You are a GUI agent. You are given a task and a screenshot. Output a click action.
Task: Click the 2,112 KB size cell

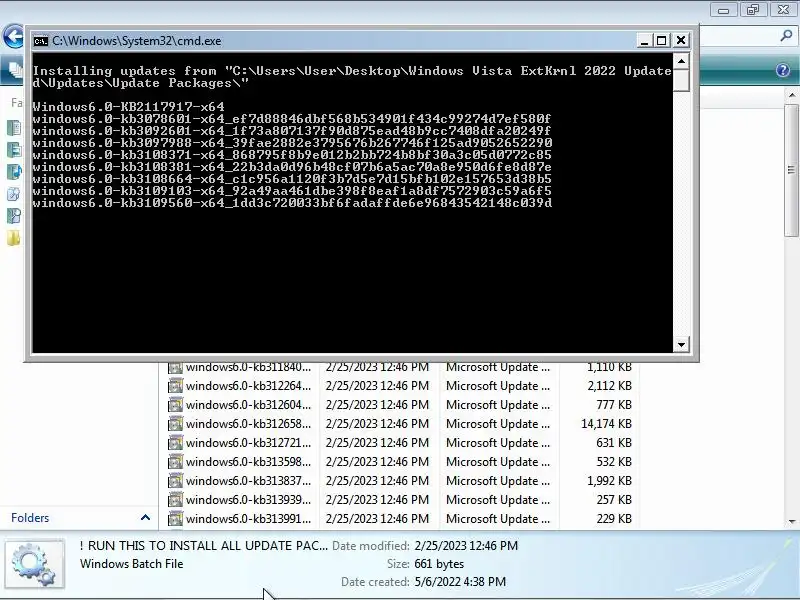coord(609,386)
